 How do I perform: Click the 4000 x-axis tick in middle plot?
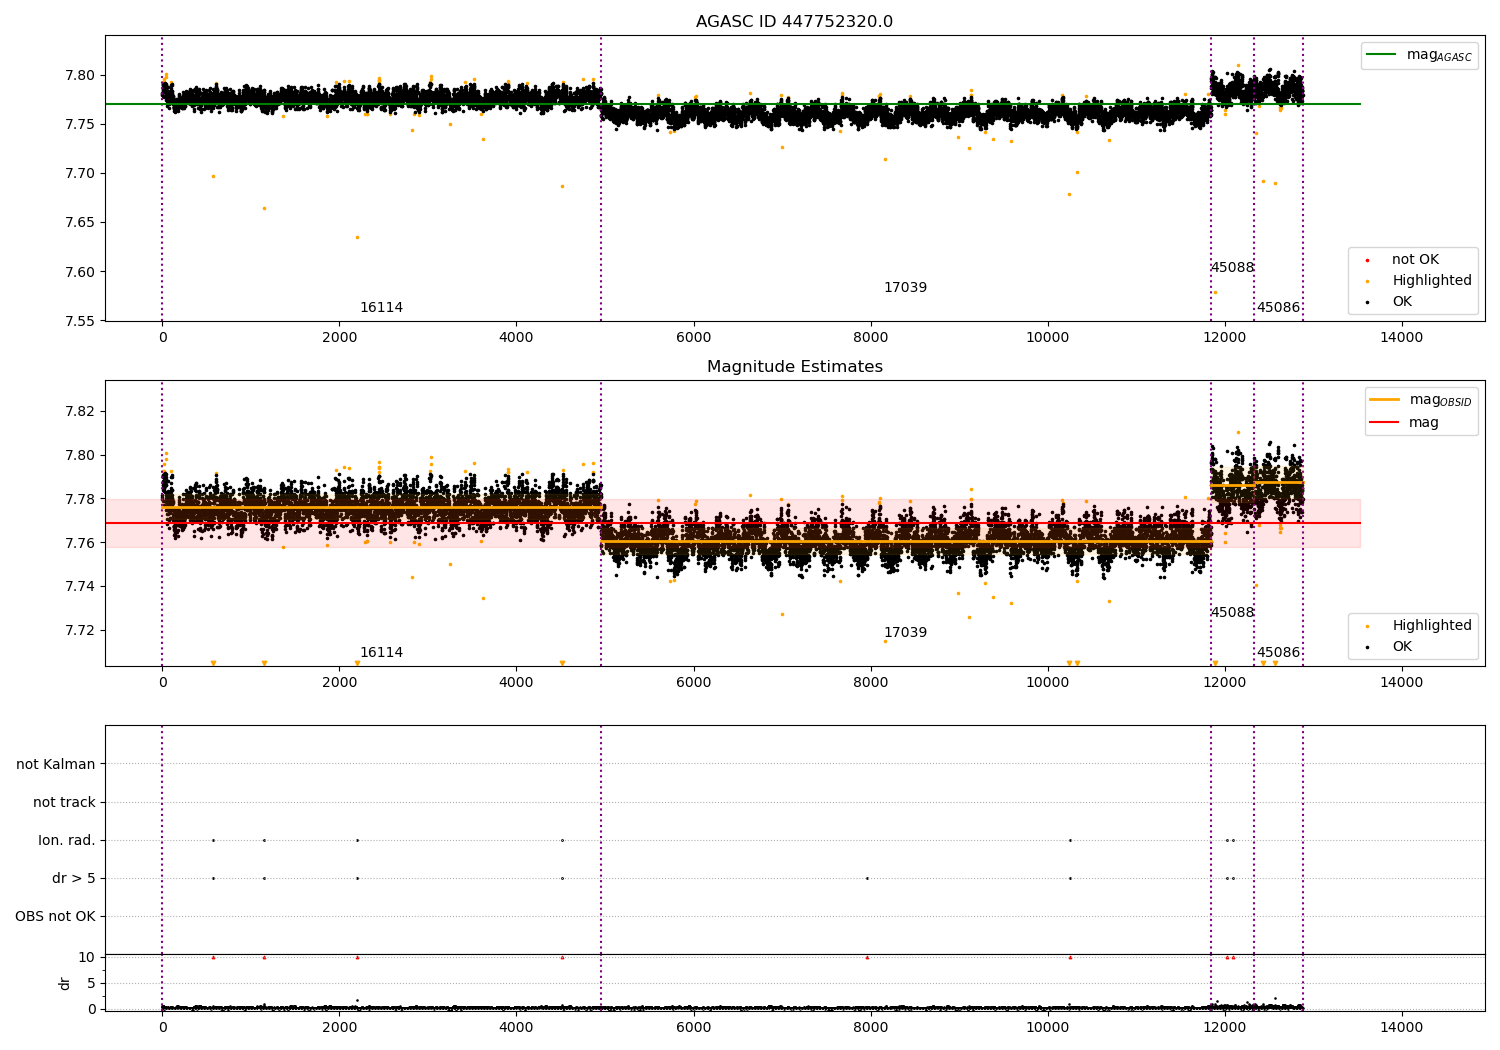[516, 683]
